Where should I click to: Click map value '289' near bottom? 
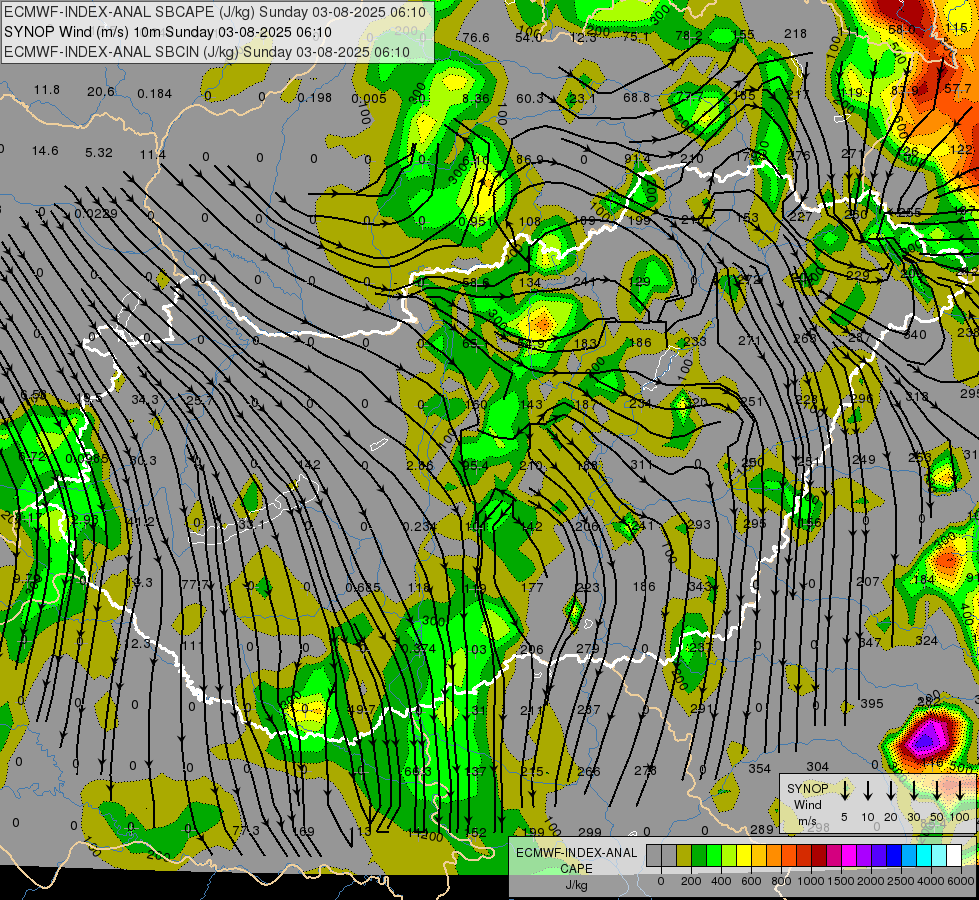pyautogui.click(x=762, y=829)
